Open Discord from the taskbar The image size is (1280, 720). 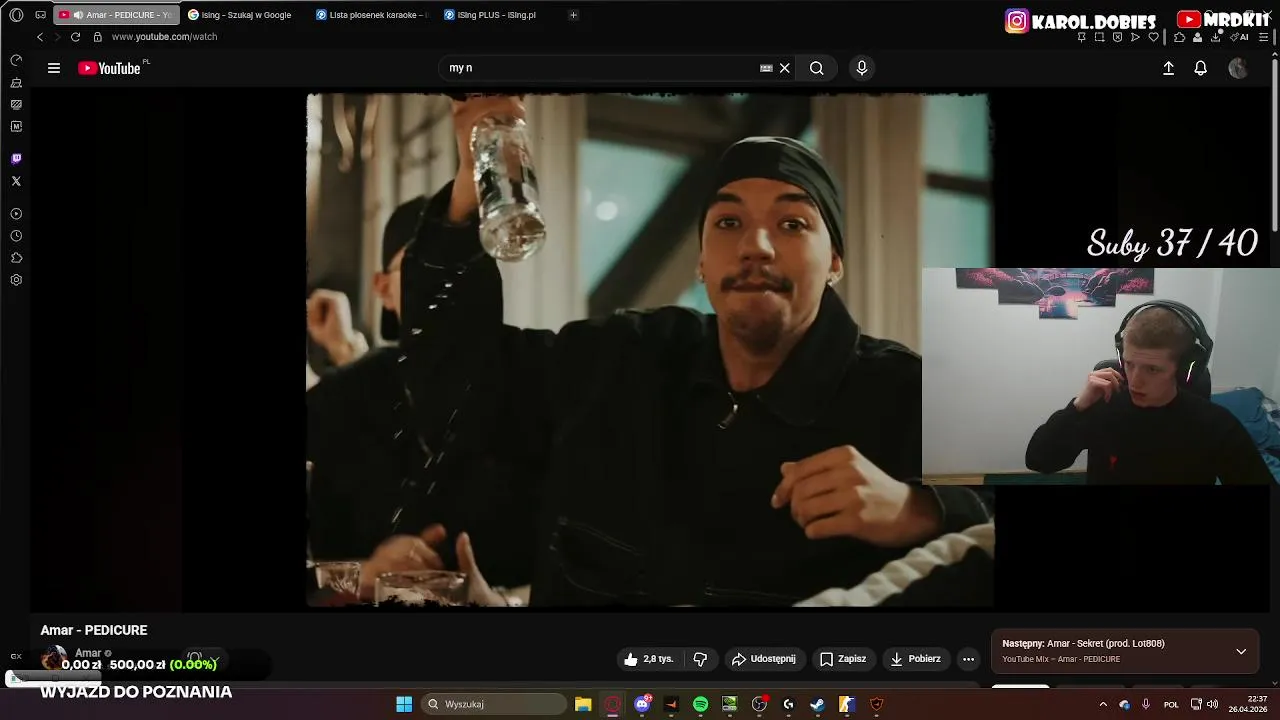click(x=642, y=704)
